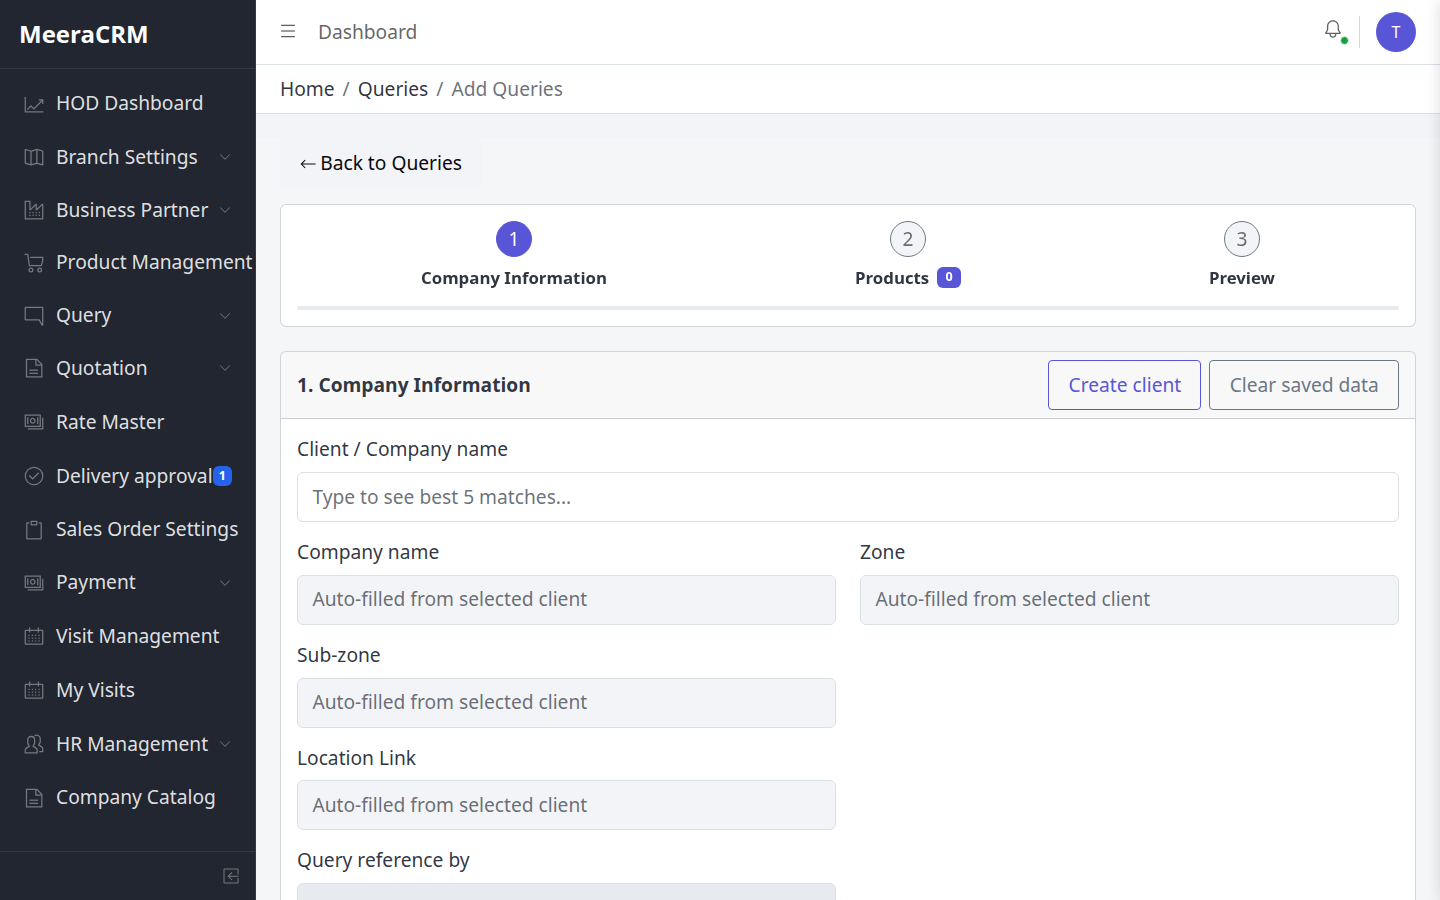Click the MeeraCRM logo text
1440x900 pixels.
pyautogui.click(x=84, y=34)
